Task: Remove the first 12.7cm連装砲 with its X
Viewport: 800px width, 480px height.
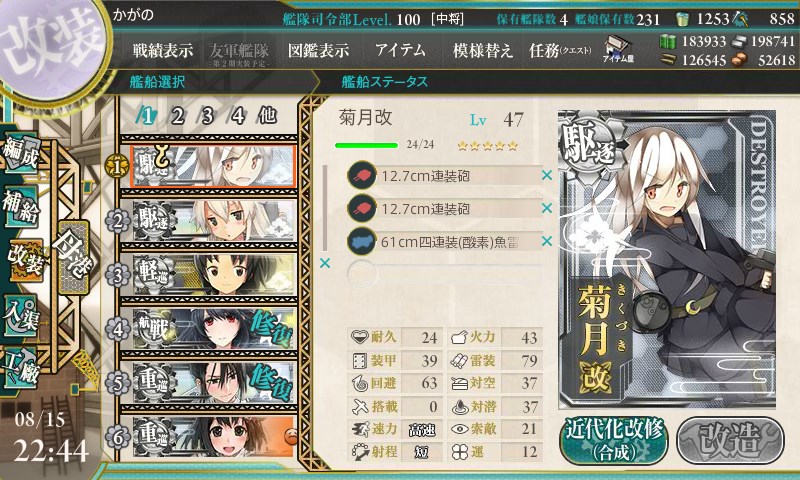Action: tap(547, 175)
